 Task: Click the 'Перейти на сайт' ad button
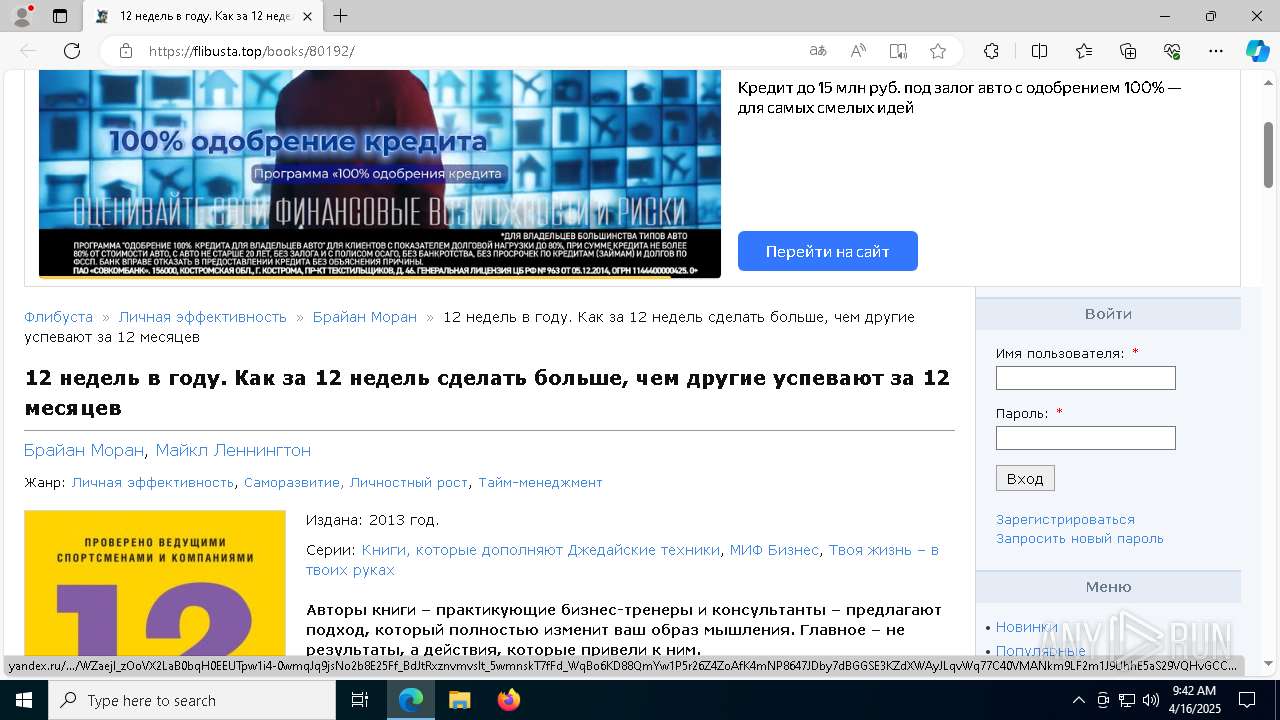coord(828,251)
